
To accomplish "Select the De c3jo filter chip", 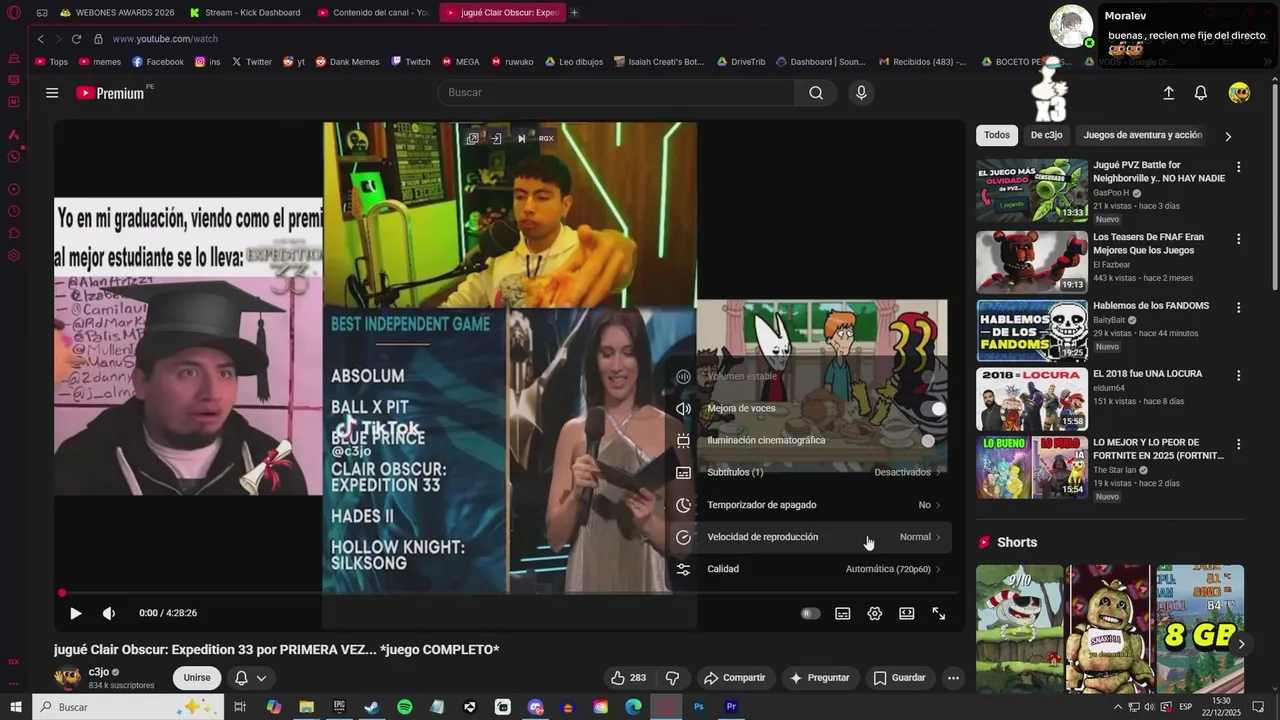I will (1046, 135).
